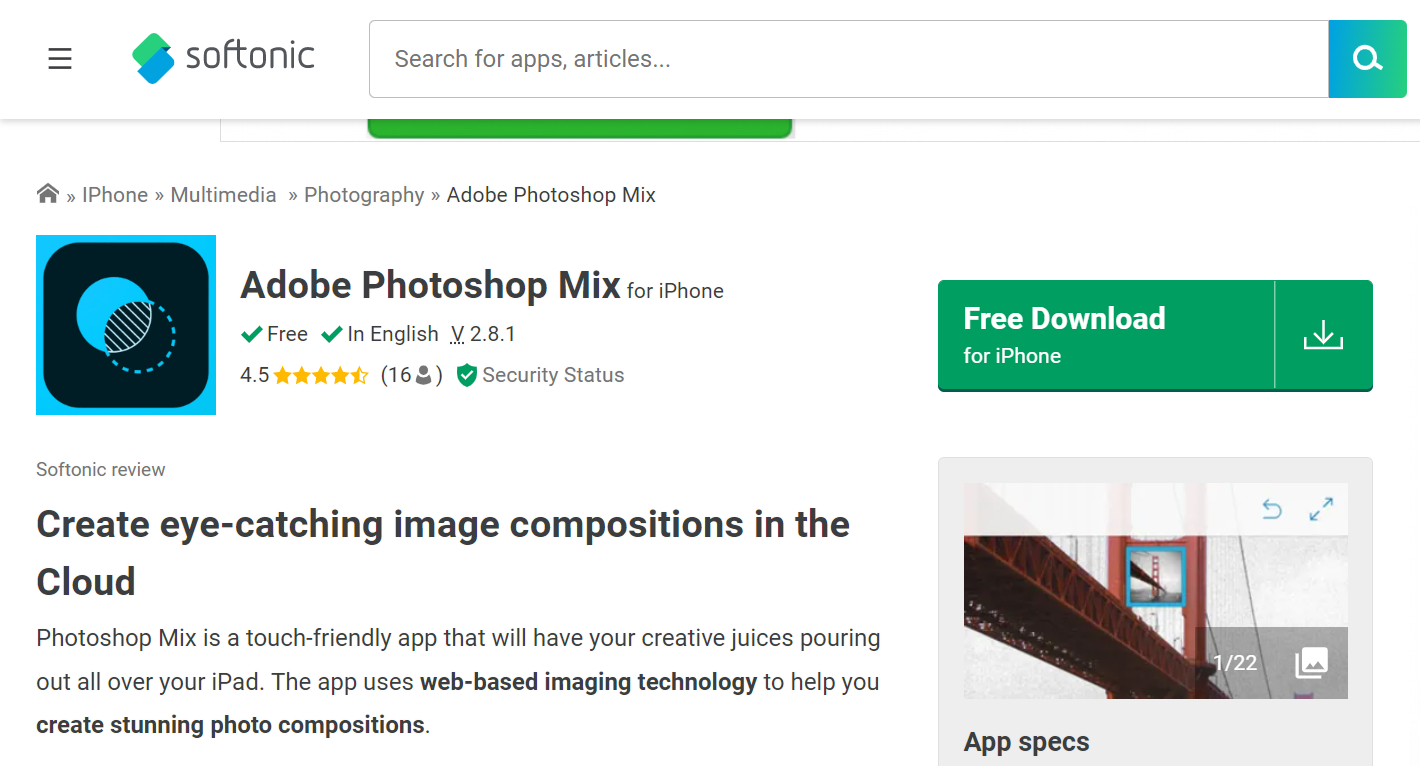Open the screenshot gallery thumbnail
Screen dimensions: 1420x766
point(1155,591)
